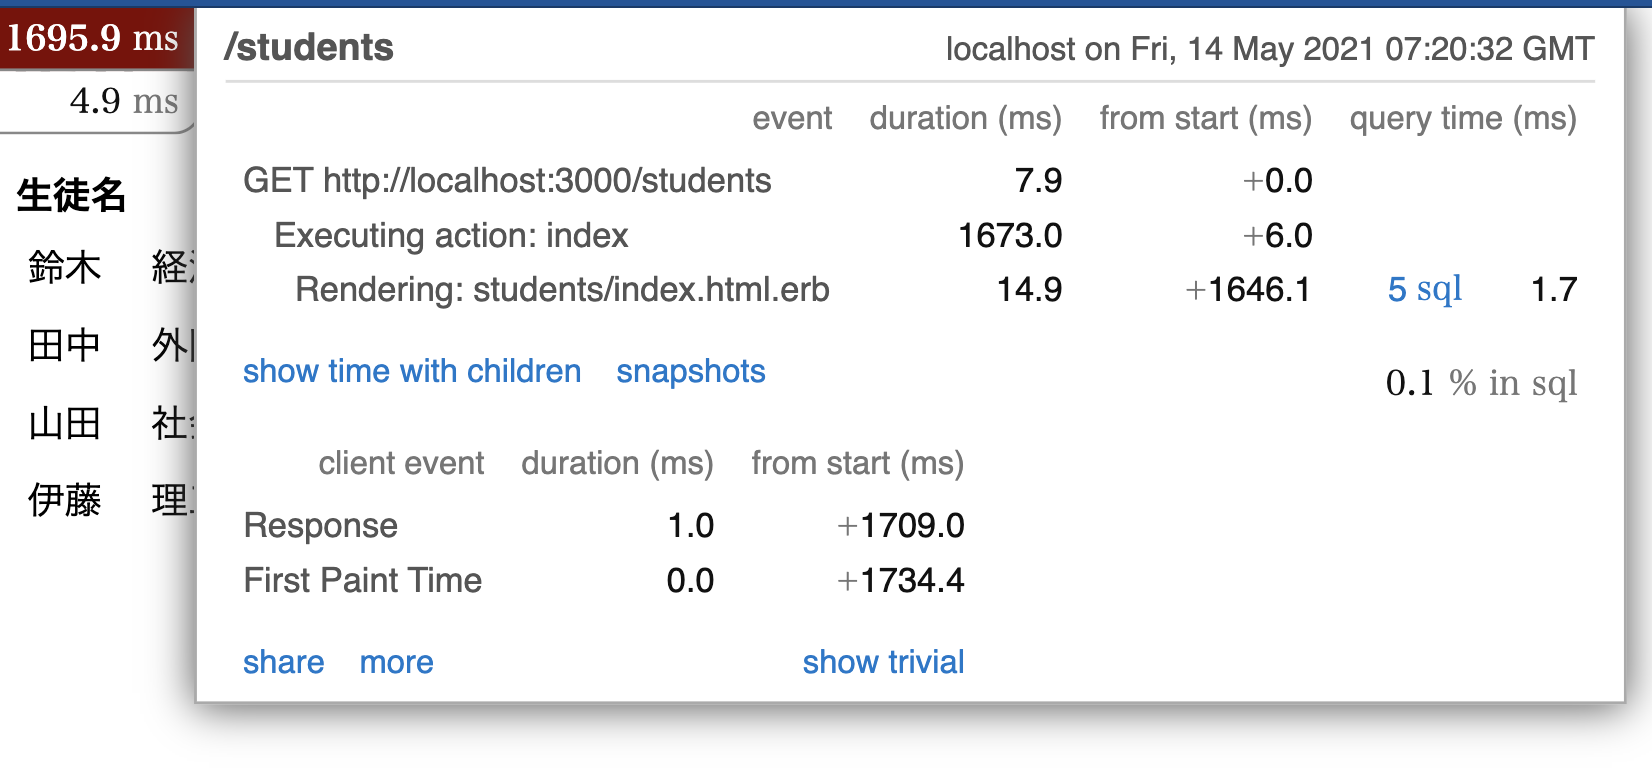Click student name 鈴木
The height and width of the screenshot is (768, 1652).
click(65, 268)
